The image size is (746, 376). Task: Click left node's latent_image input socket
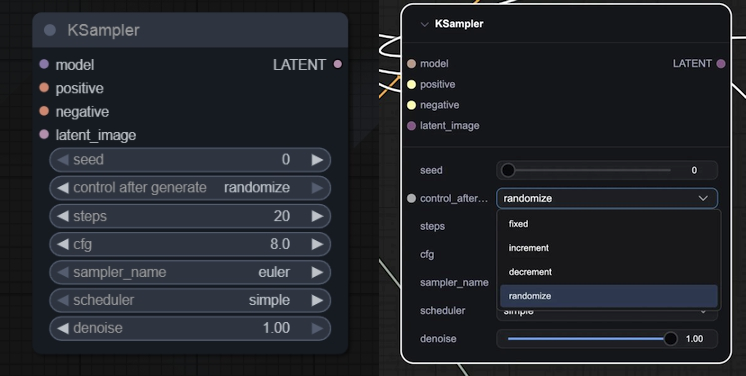tap(44, 134)
